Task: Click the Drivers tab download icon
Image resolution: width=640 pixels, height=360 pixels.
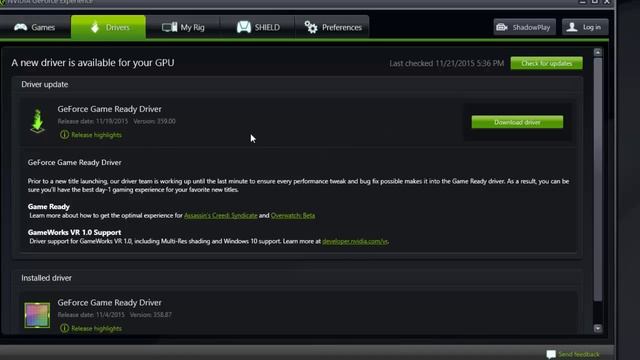Action: (x=95, y=27)
